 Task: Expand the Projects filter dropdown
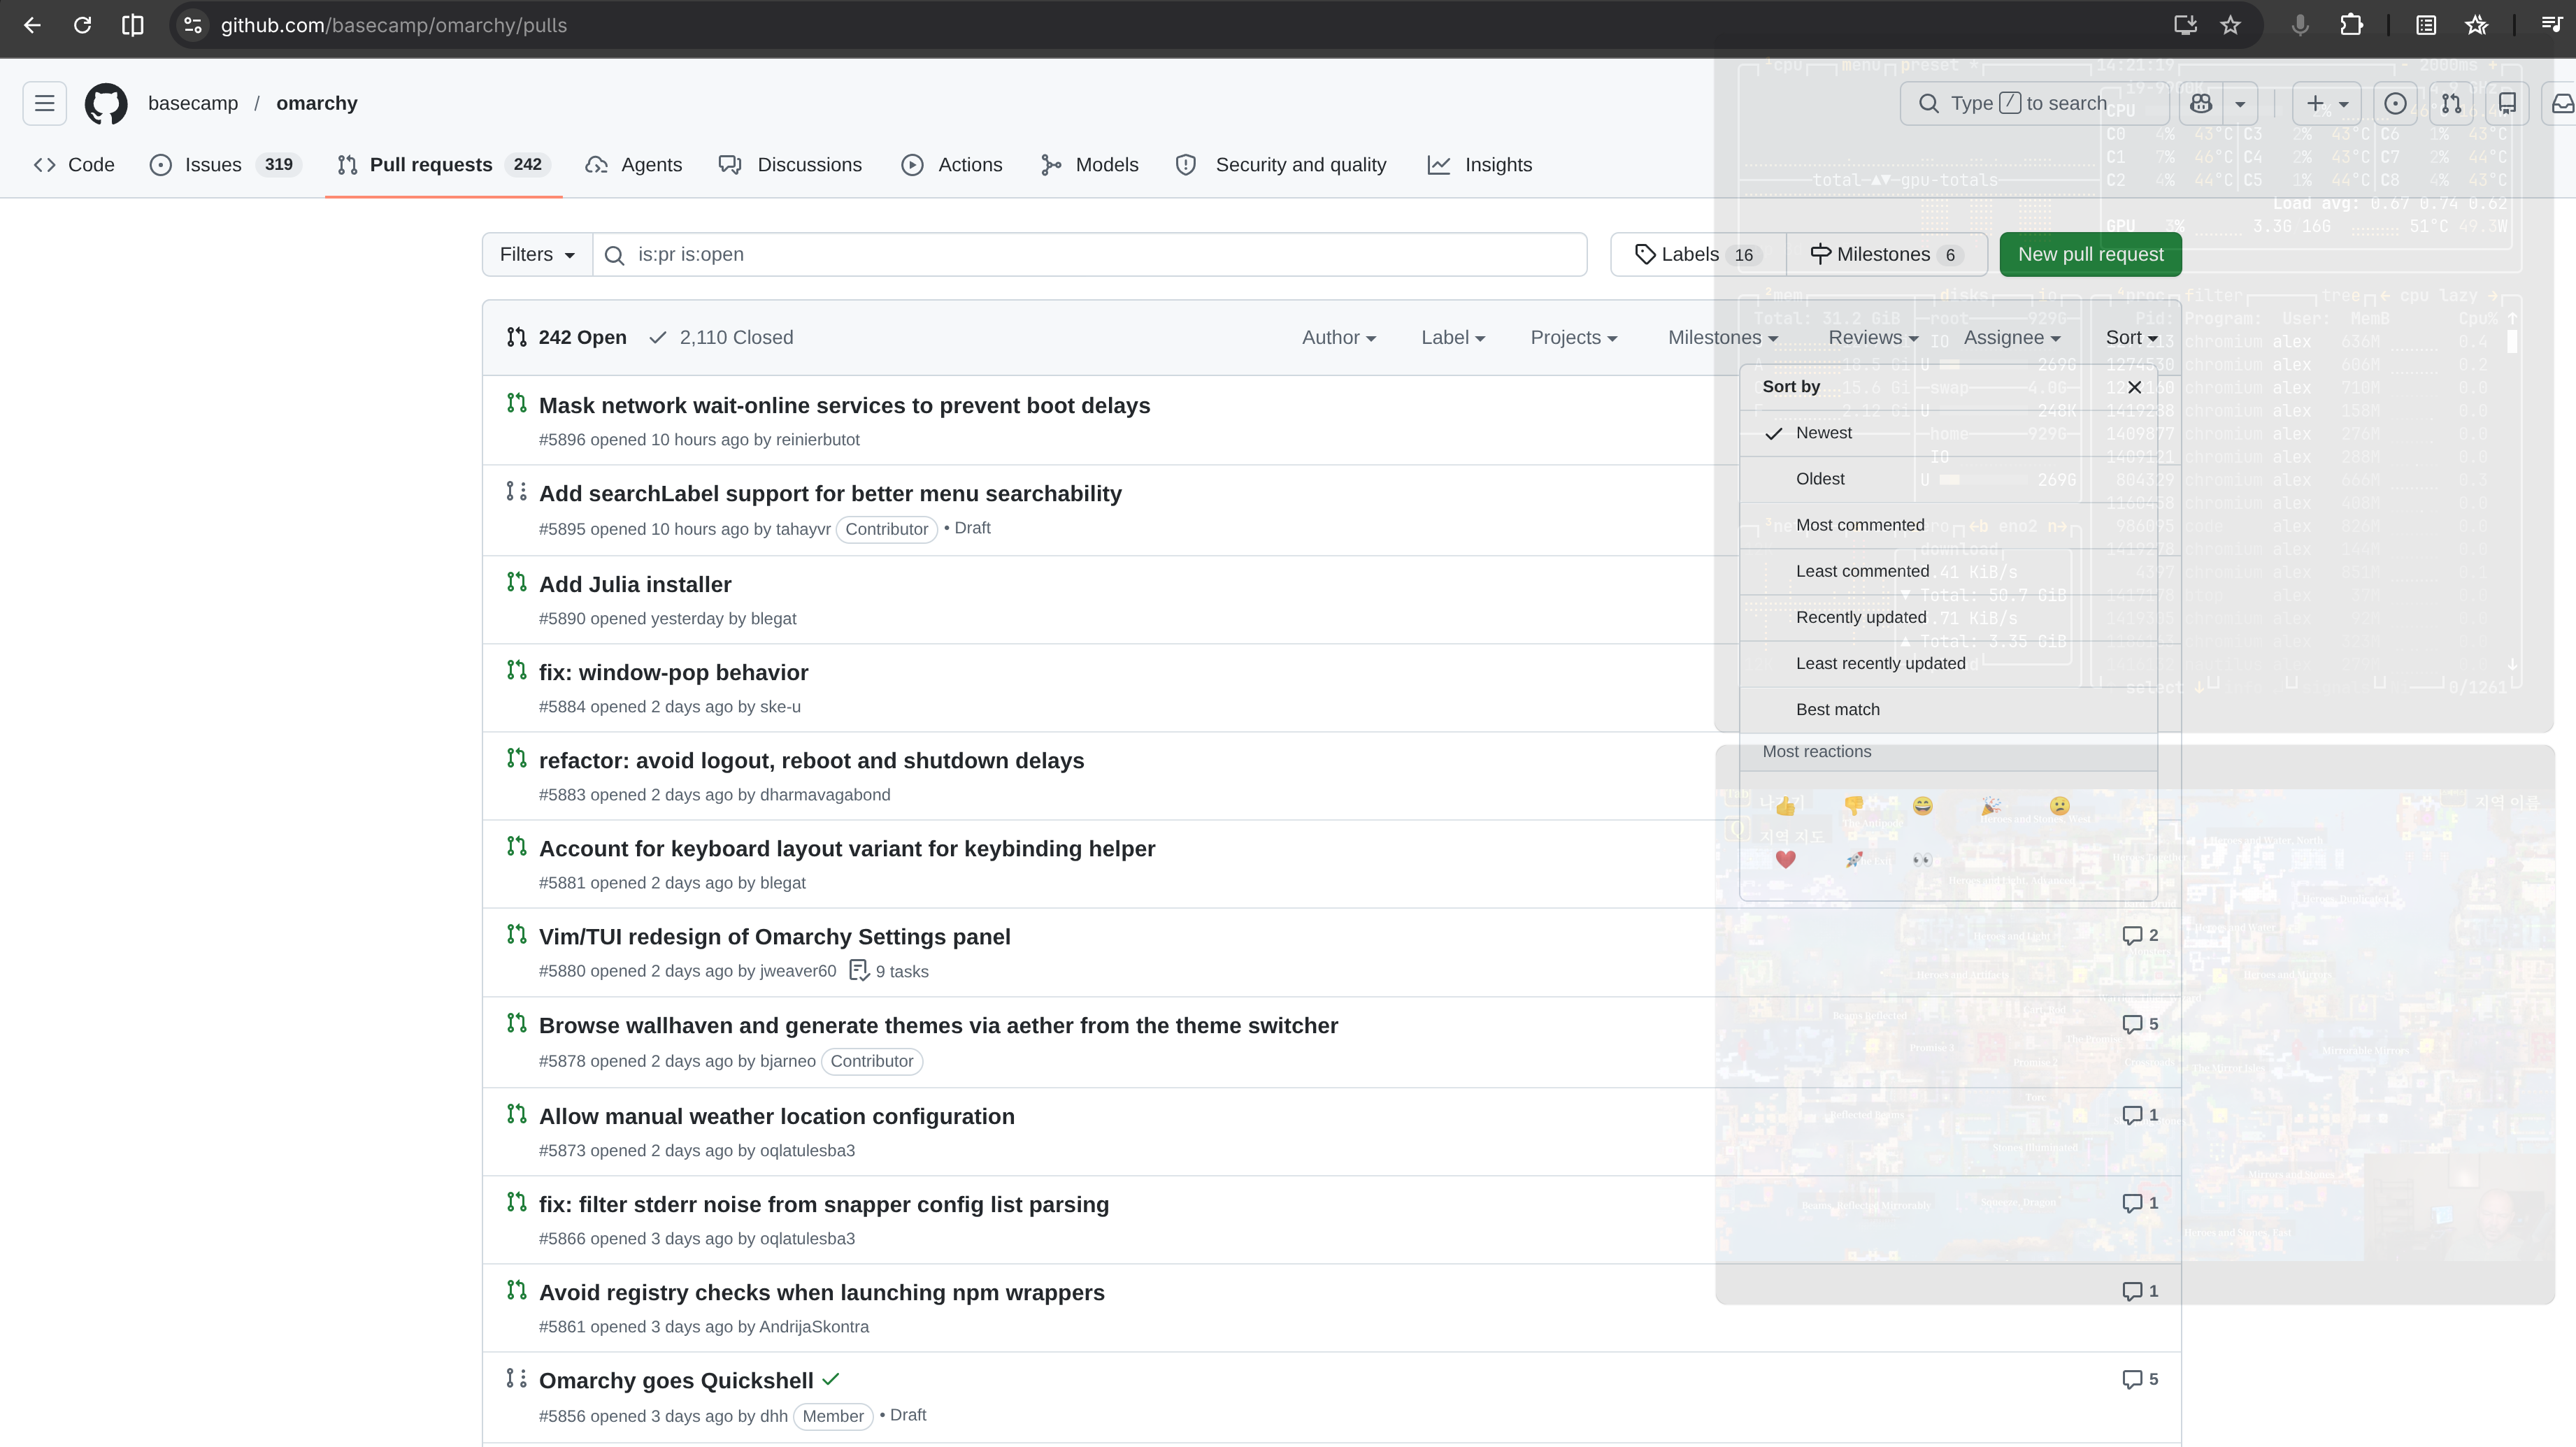(x=1573, y=337)
